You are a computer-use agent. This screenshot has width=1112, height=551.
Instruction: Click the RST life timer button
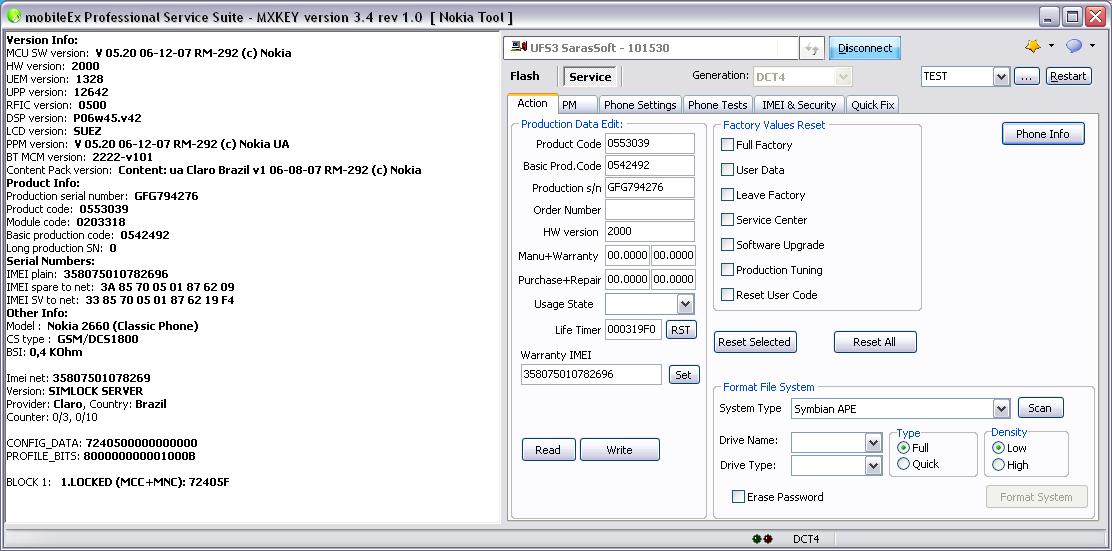(681, 330)
